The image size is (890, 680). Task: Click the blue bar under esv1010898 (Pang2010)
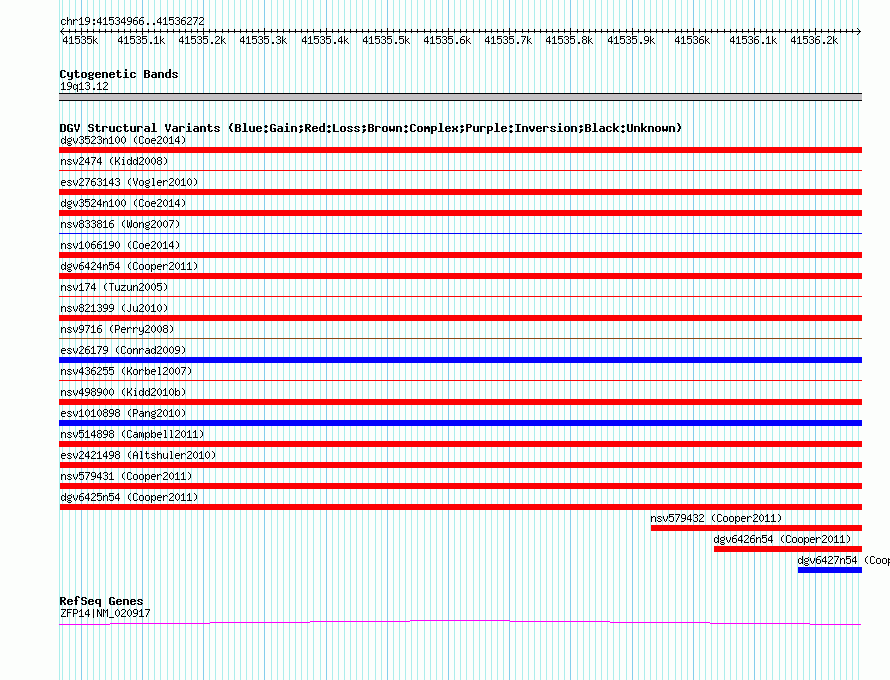point(460,423)
